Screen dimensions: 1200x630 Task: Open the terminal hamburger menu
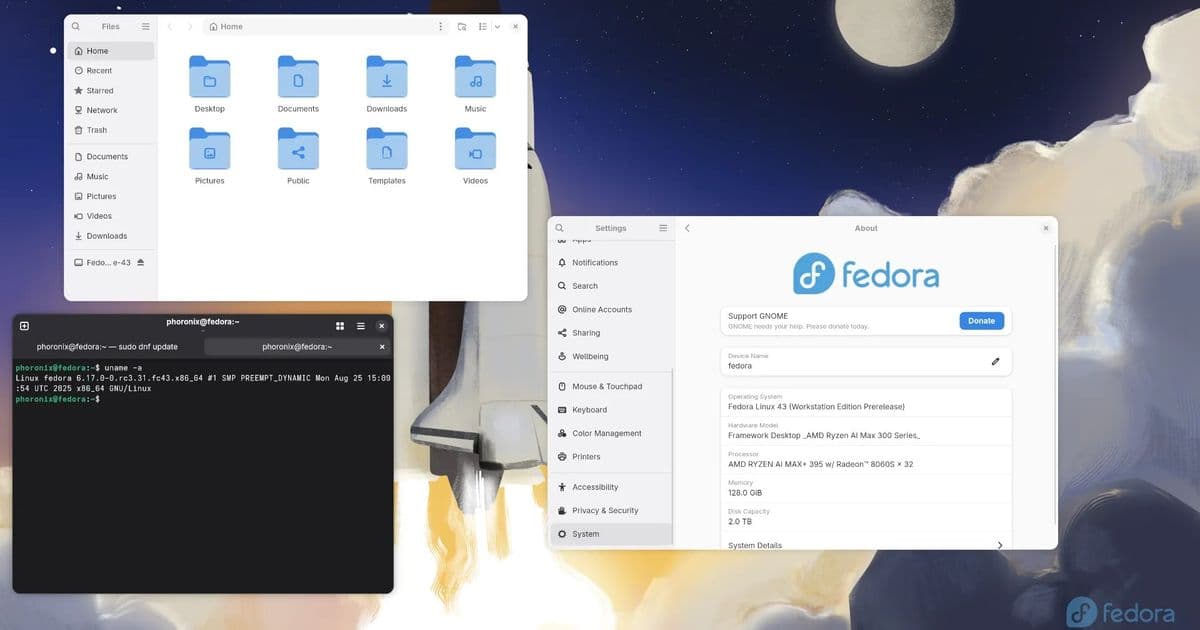pyautogui.click(x=358, y=325)
